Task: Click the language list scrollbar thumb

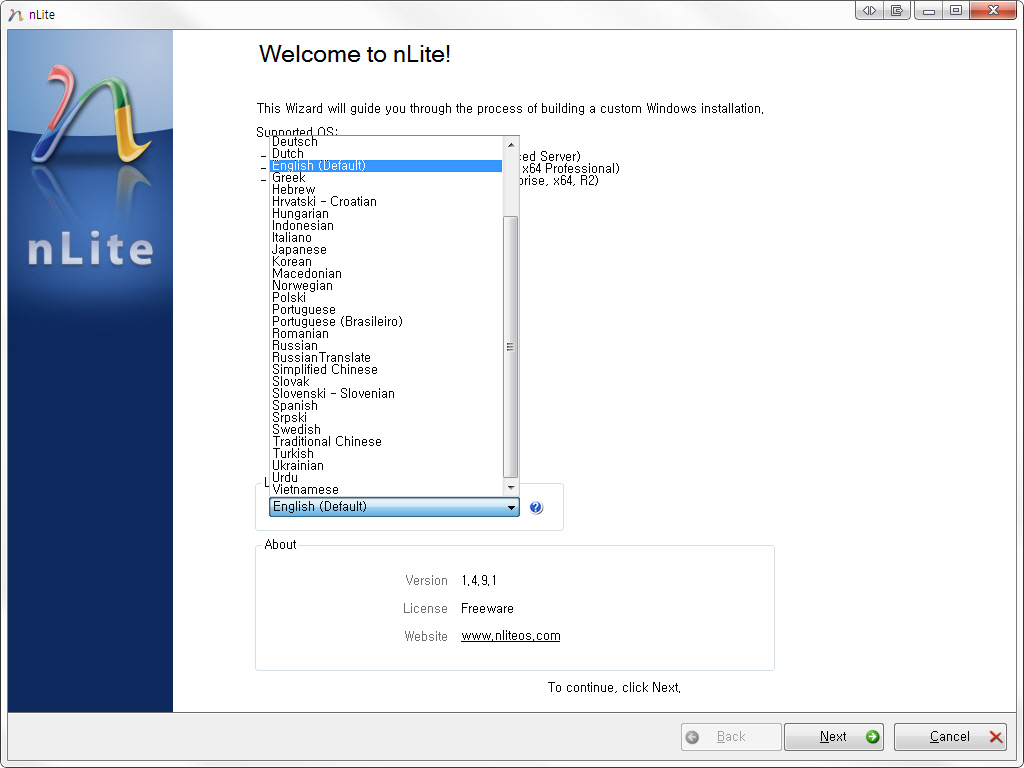Action: tap(511, 347)
